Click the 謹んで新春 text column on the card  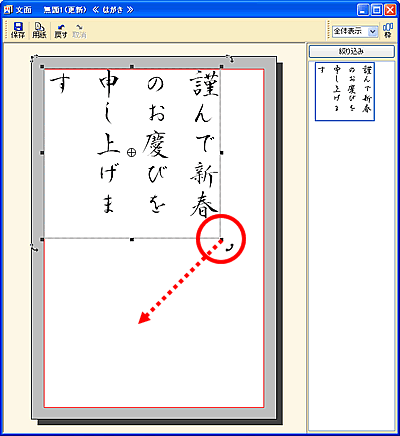(x=205, y=143)
